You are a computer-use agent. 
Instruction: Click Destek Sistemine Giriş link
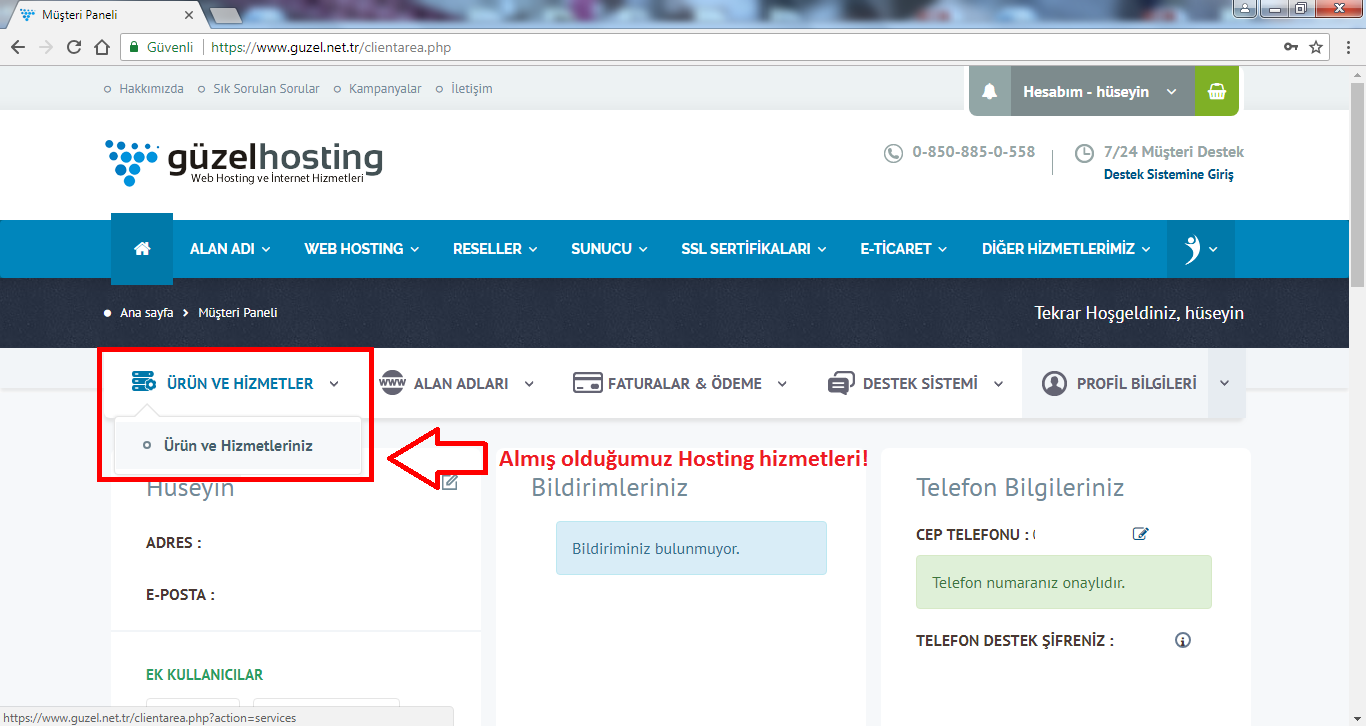tap(1168, 174)
